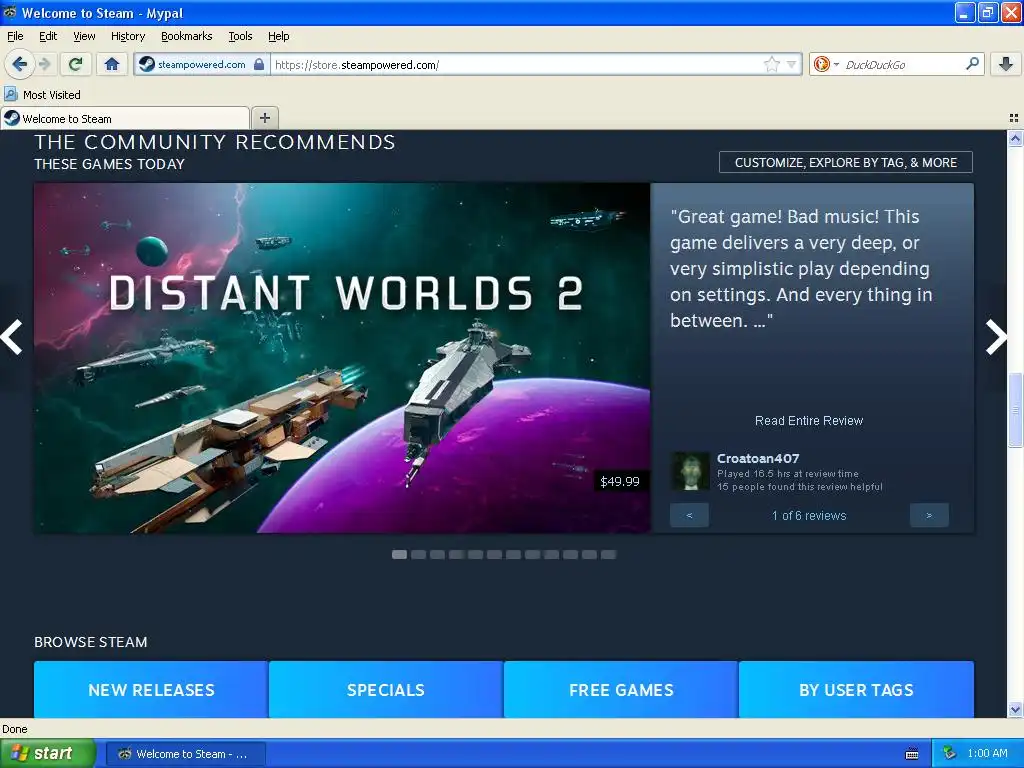Click the padlock security icon

click(x=259, y=64)
